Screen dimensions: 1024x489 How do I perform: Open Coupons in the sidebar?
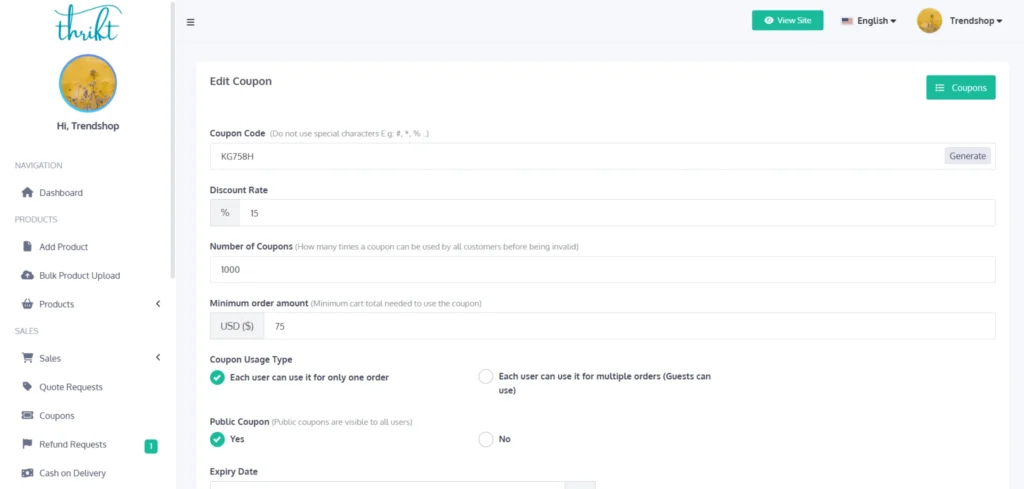[x=57, y=416]
